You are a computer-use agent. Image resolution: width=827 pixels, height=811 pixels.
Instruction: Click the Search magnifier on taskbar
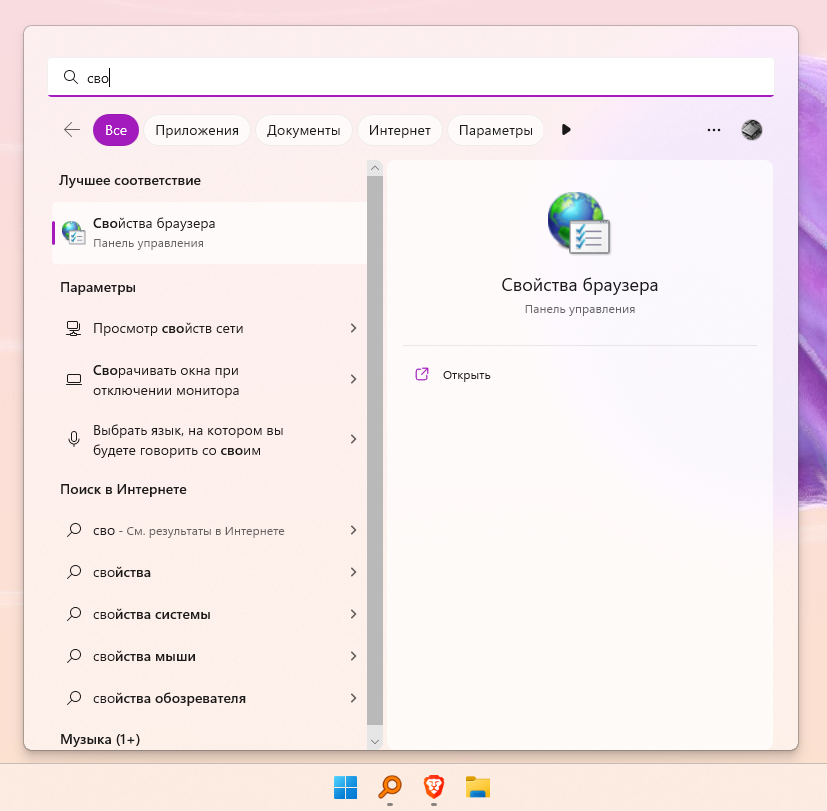tap(390, 787)
